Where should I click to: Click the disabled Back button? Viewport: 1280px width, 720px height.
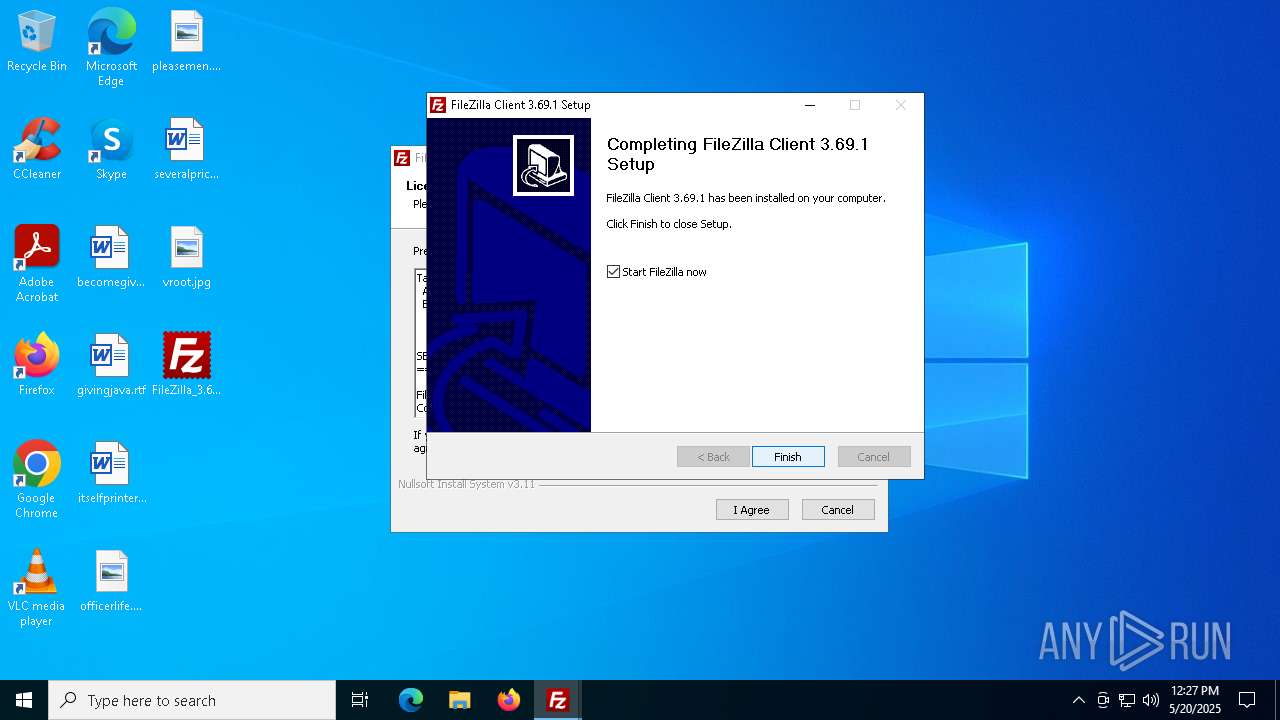pyautogui.click(x=713, y=457)
